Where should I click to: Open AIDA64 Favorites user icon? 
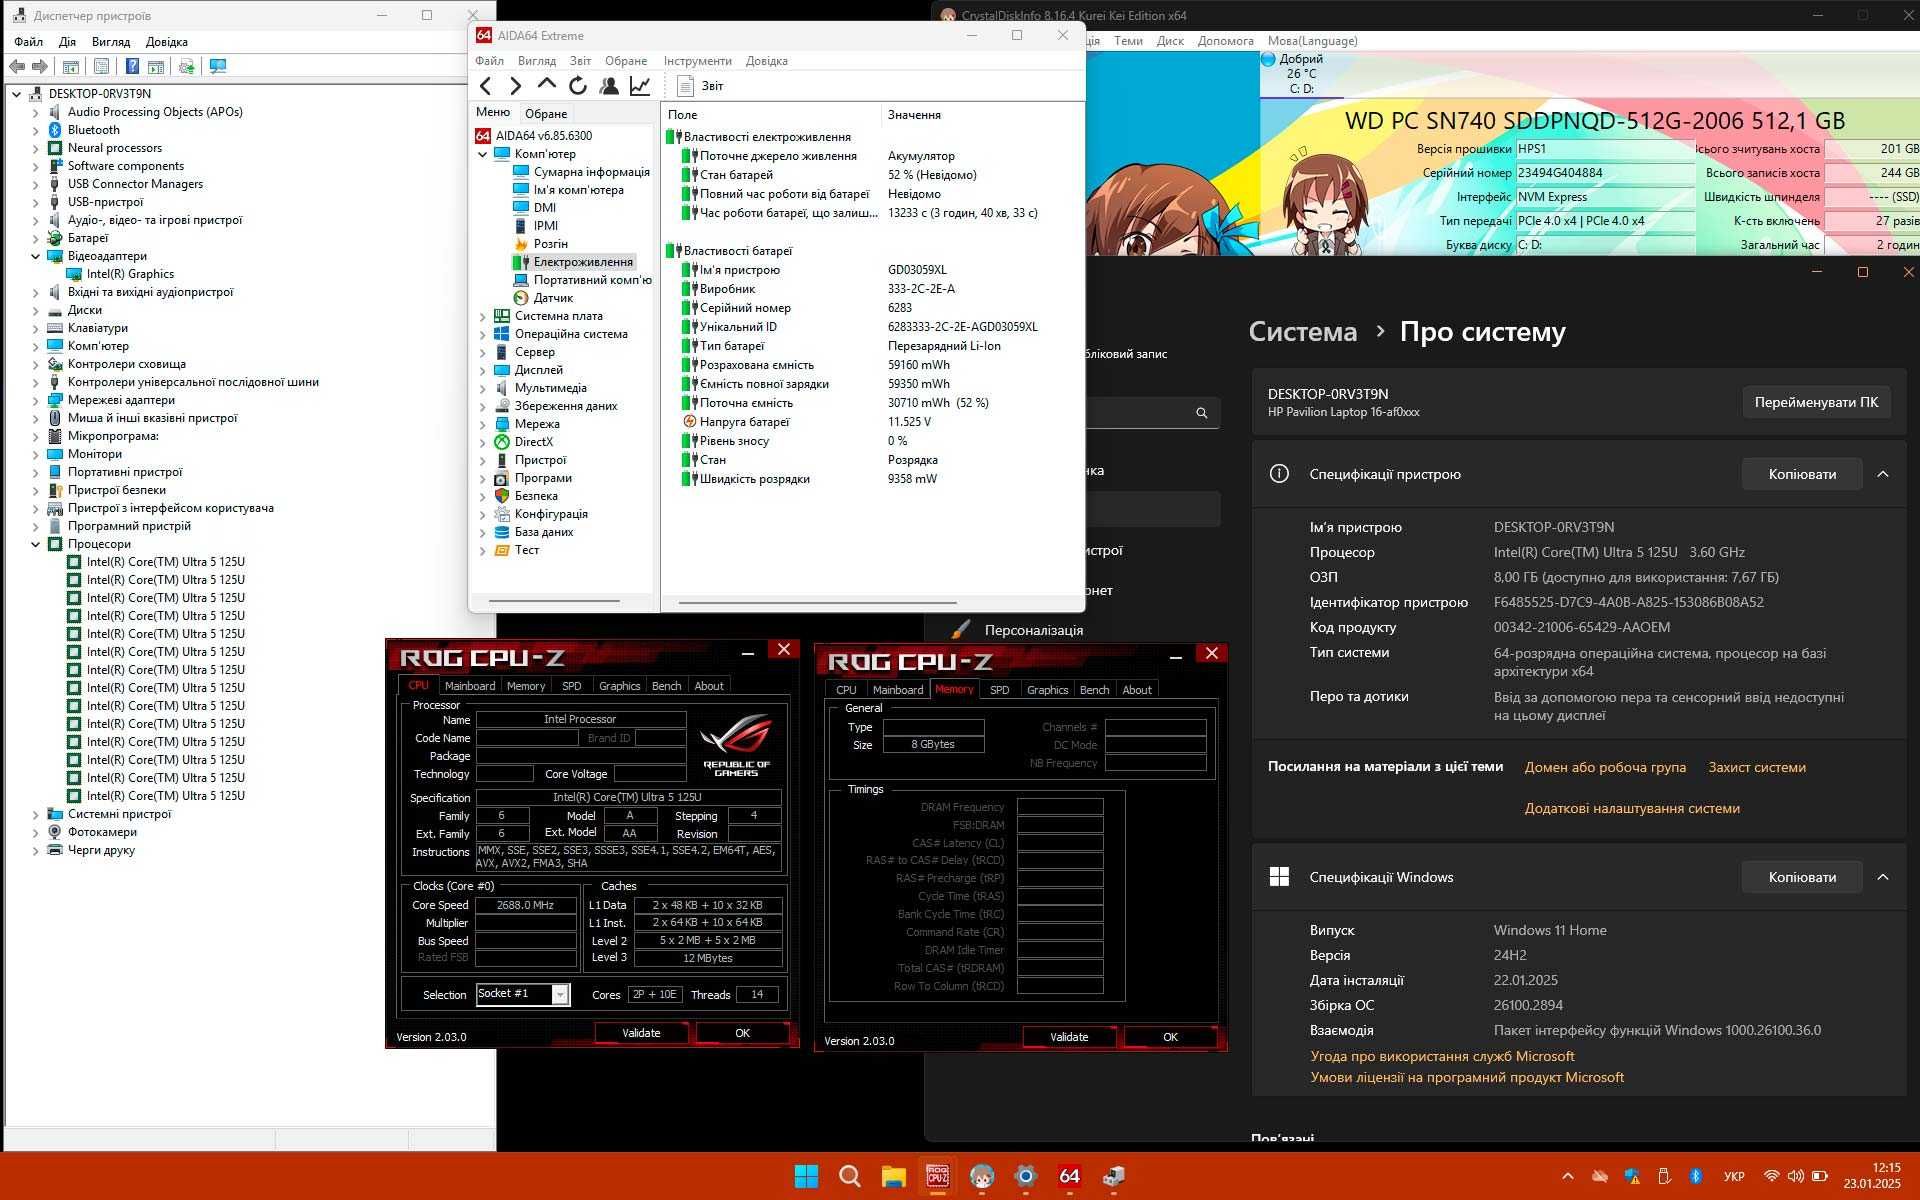(x=608, y=86)
